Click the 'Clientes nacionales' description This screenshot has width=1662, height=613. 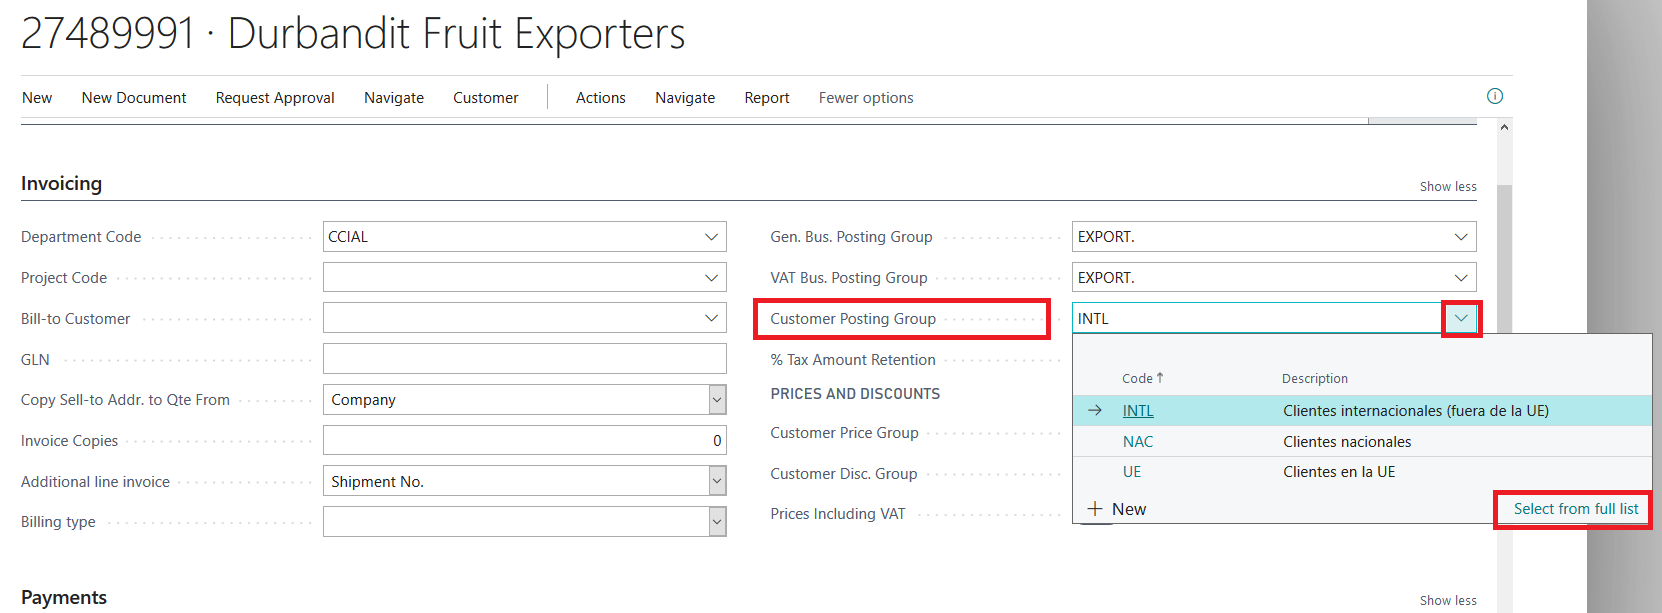[x=1347, y=442]
